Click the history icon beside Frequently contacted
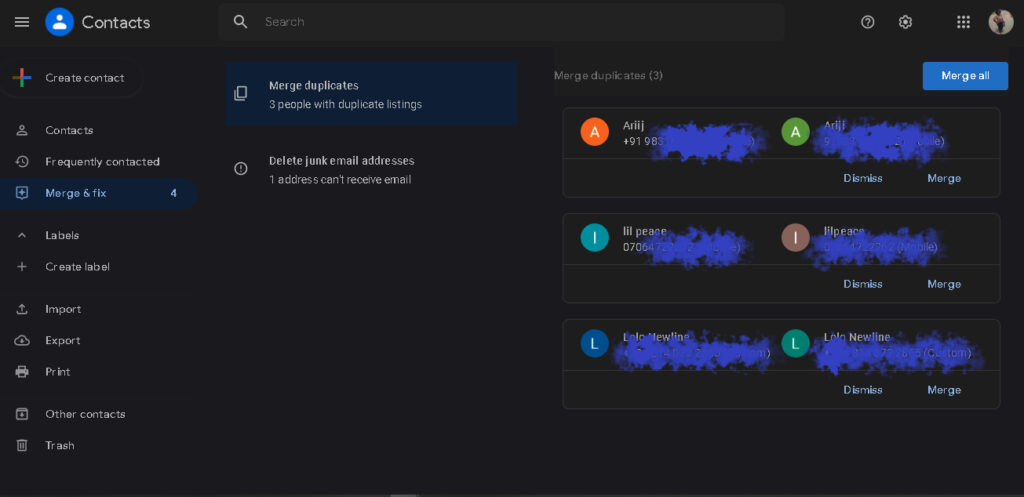The width and height of the screenshot is (1024, 497). pos(22,161)
